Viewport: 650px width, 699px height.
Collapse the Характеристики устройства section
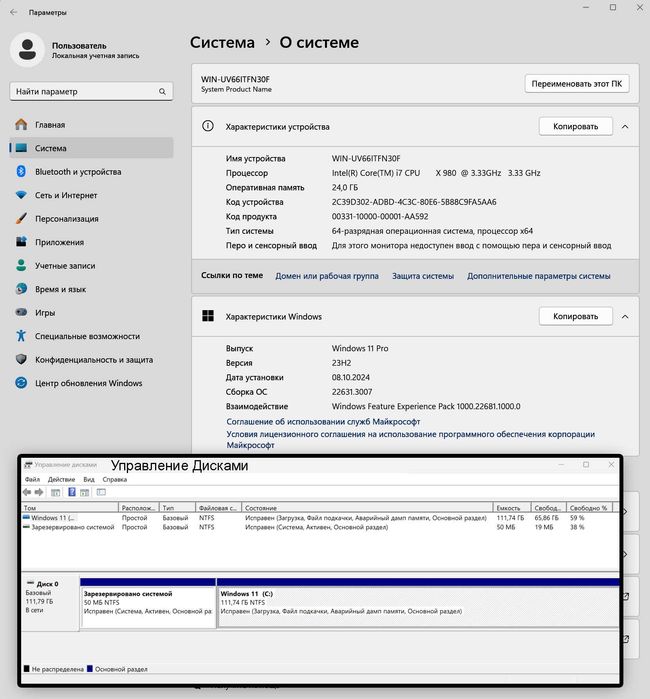(625, 127)
